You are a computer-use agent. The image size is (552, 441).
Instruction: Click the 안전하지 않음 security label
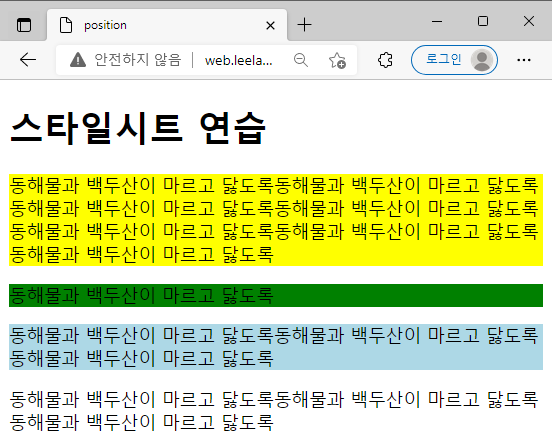tap(138, 60)
